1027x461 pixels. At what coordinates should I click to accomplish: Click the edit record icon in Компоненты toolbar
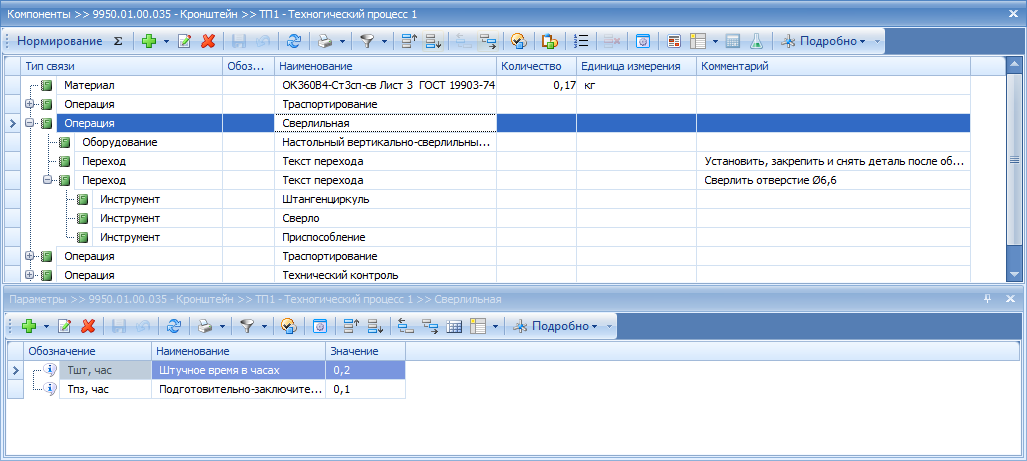(185, 41)
